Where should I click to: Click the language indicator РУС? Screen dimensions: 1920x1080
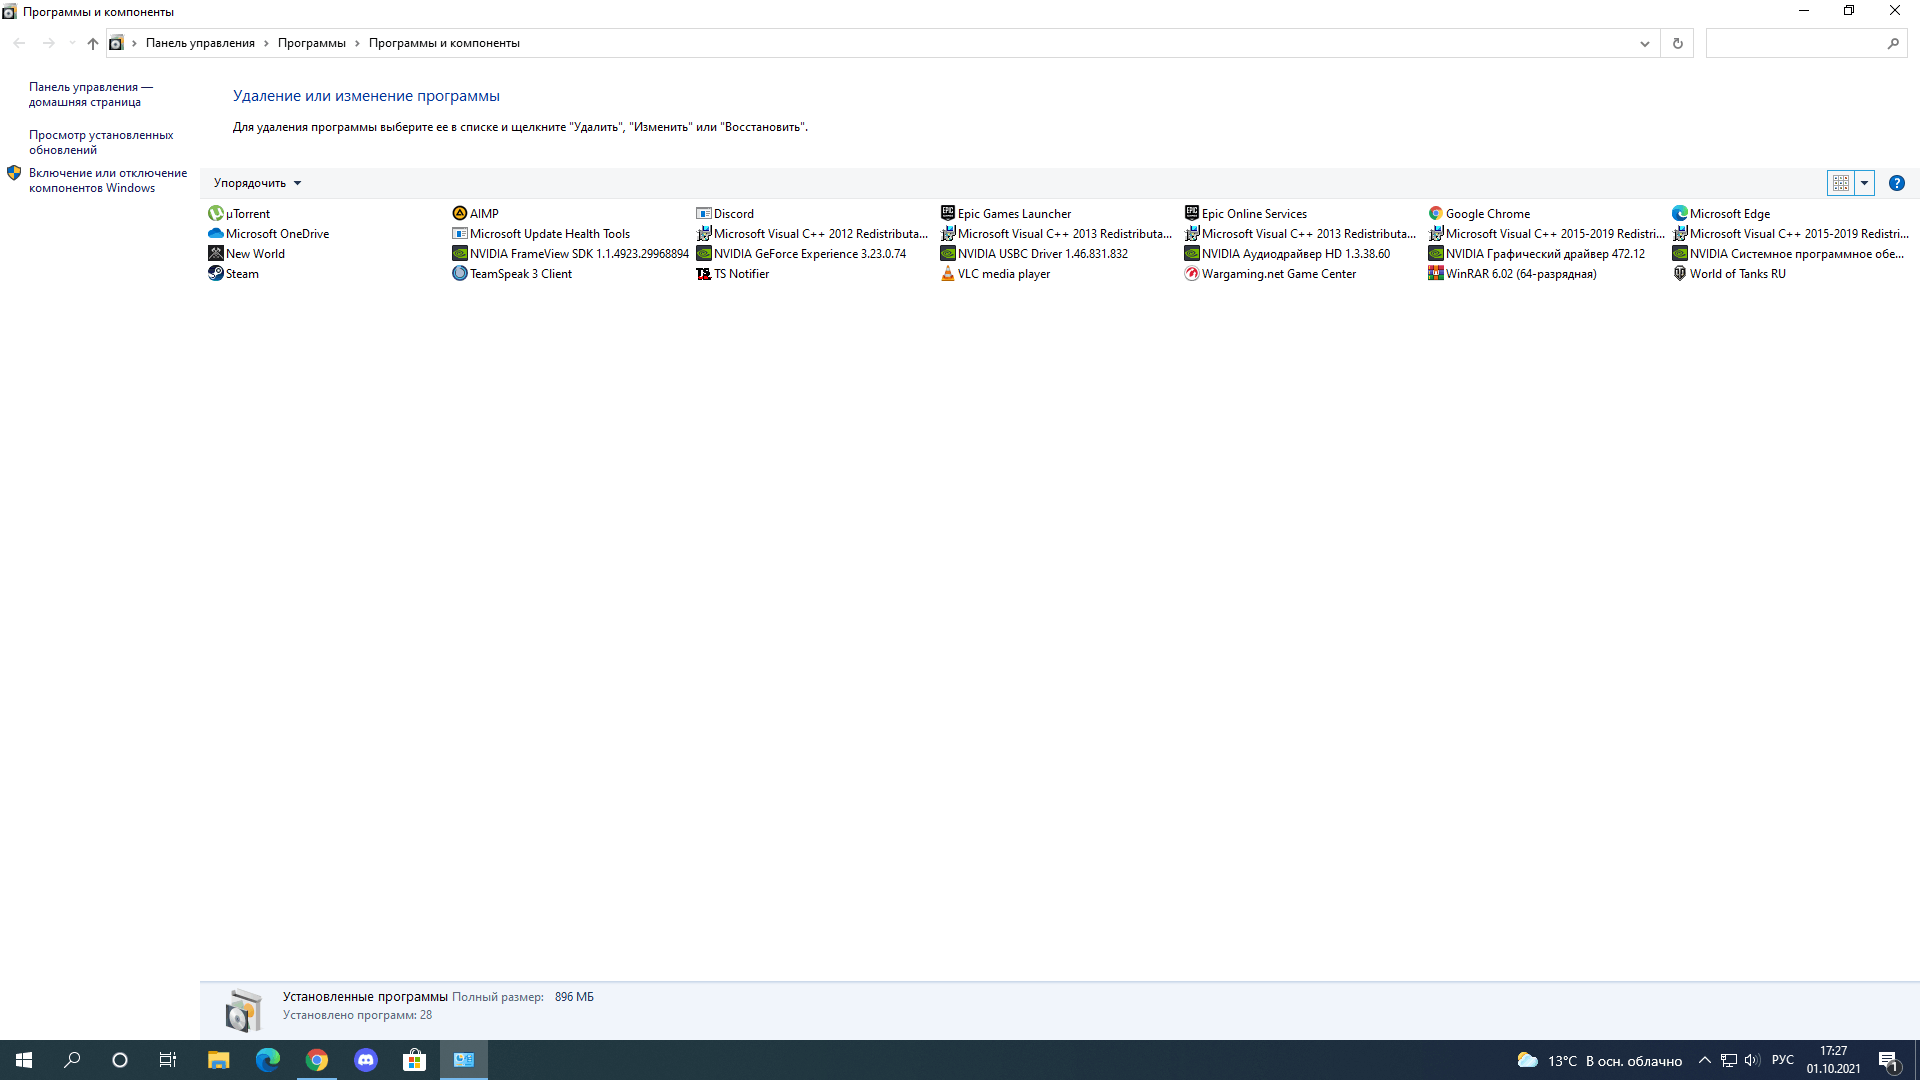click(1782, 1060)
